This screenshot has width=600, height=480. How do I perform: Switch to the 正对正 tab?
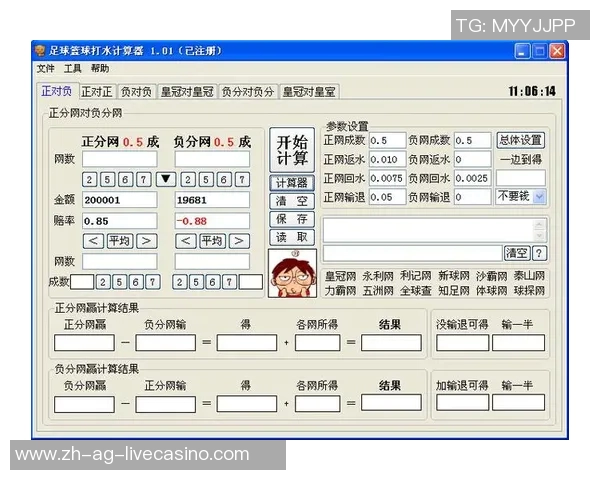pyautogui.click(x=97, y=92)
